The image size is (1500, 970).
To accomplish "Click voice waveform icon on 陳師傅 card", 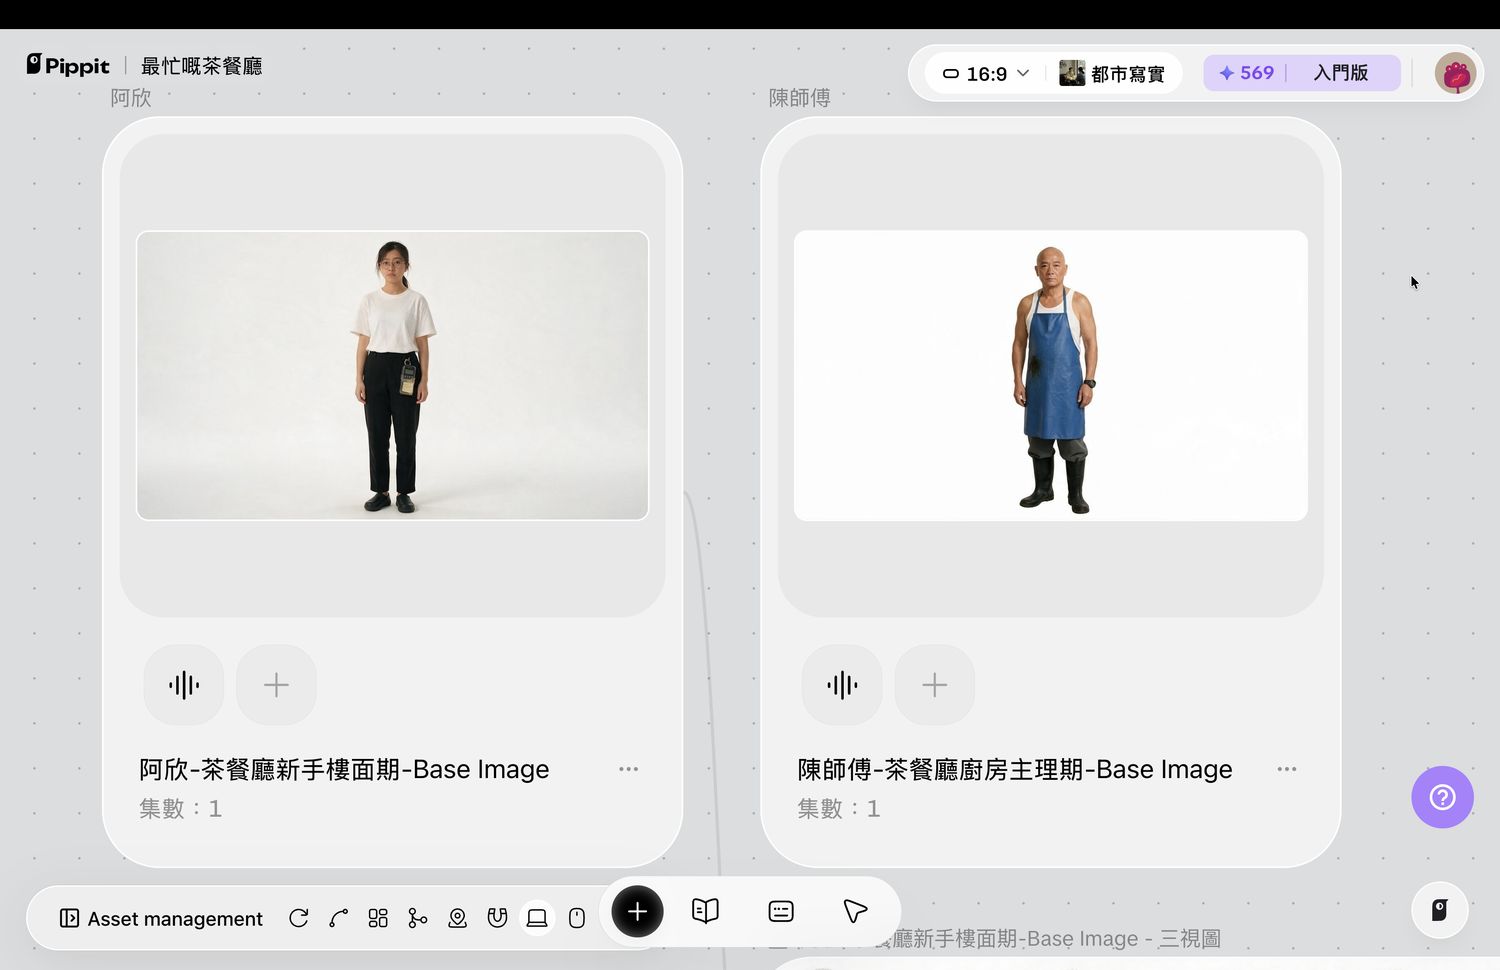I will (842, 685).
